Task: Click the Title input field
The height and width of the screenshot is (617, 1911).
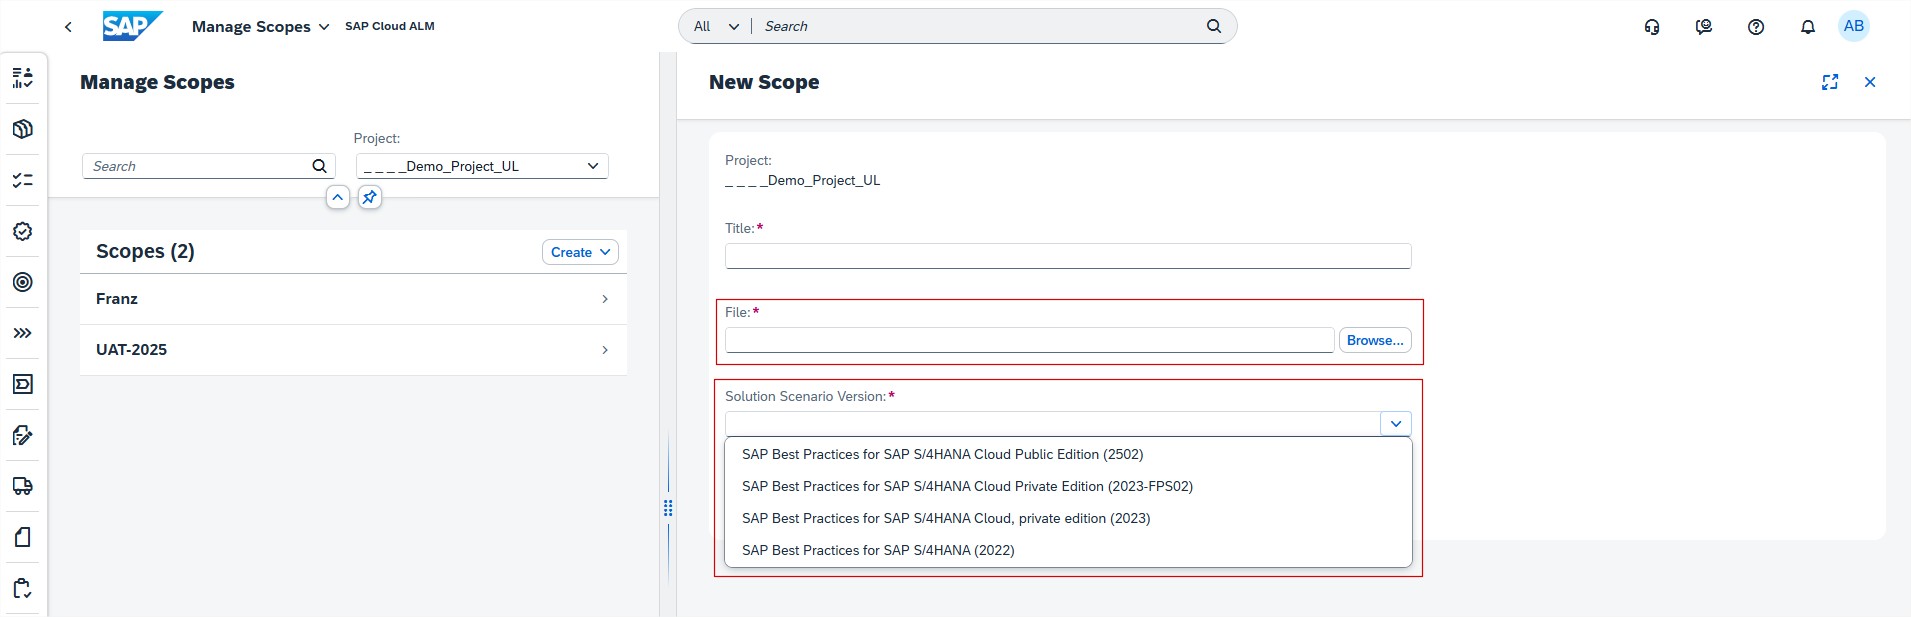Action: [x=1067, y=256]
